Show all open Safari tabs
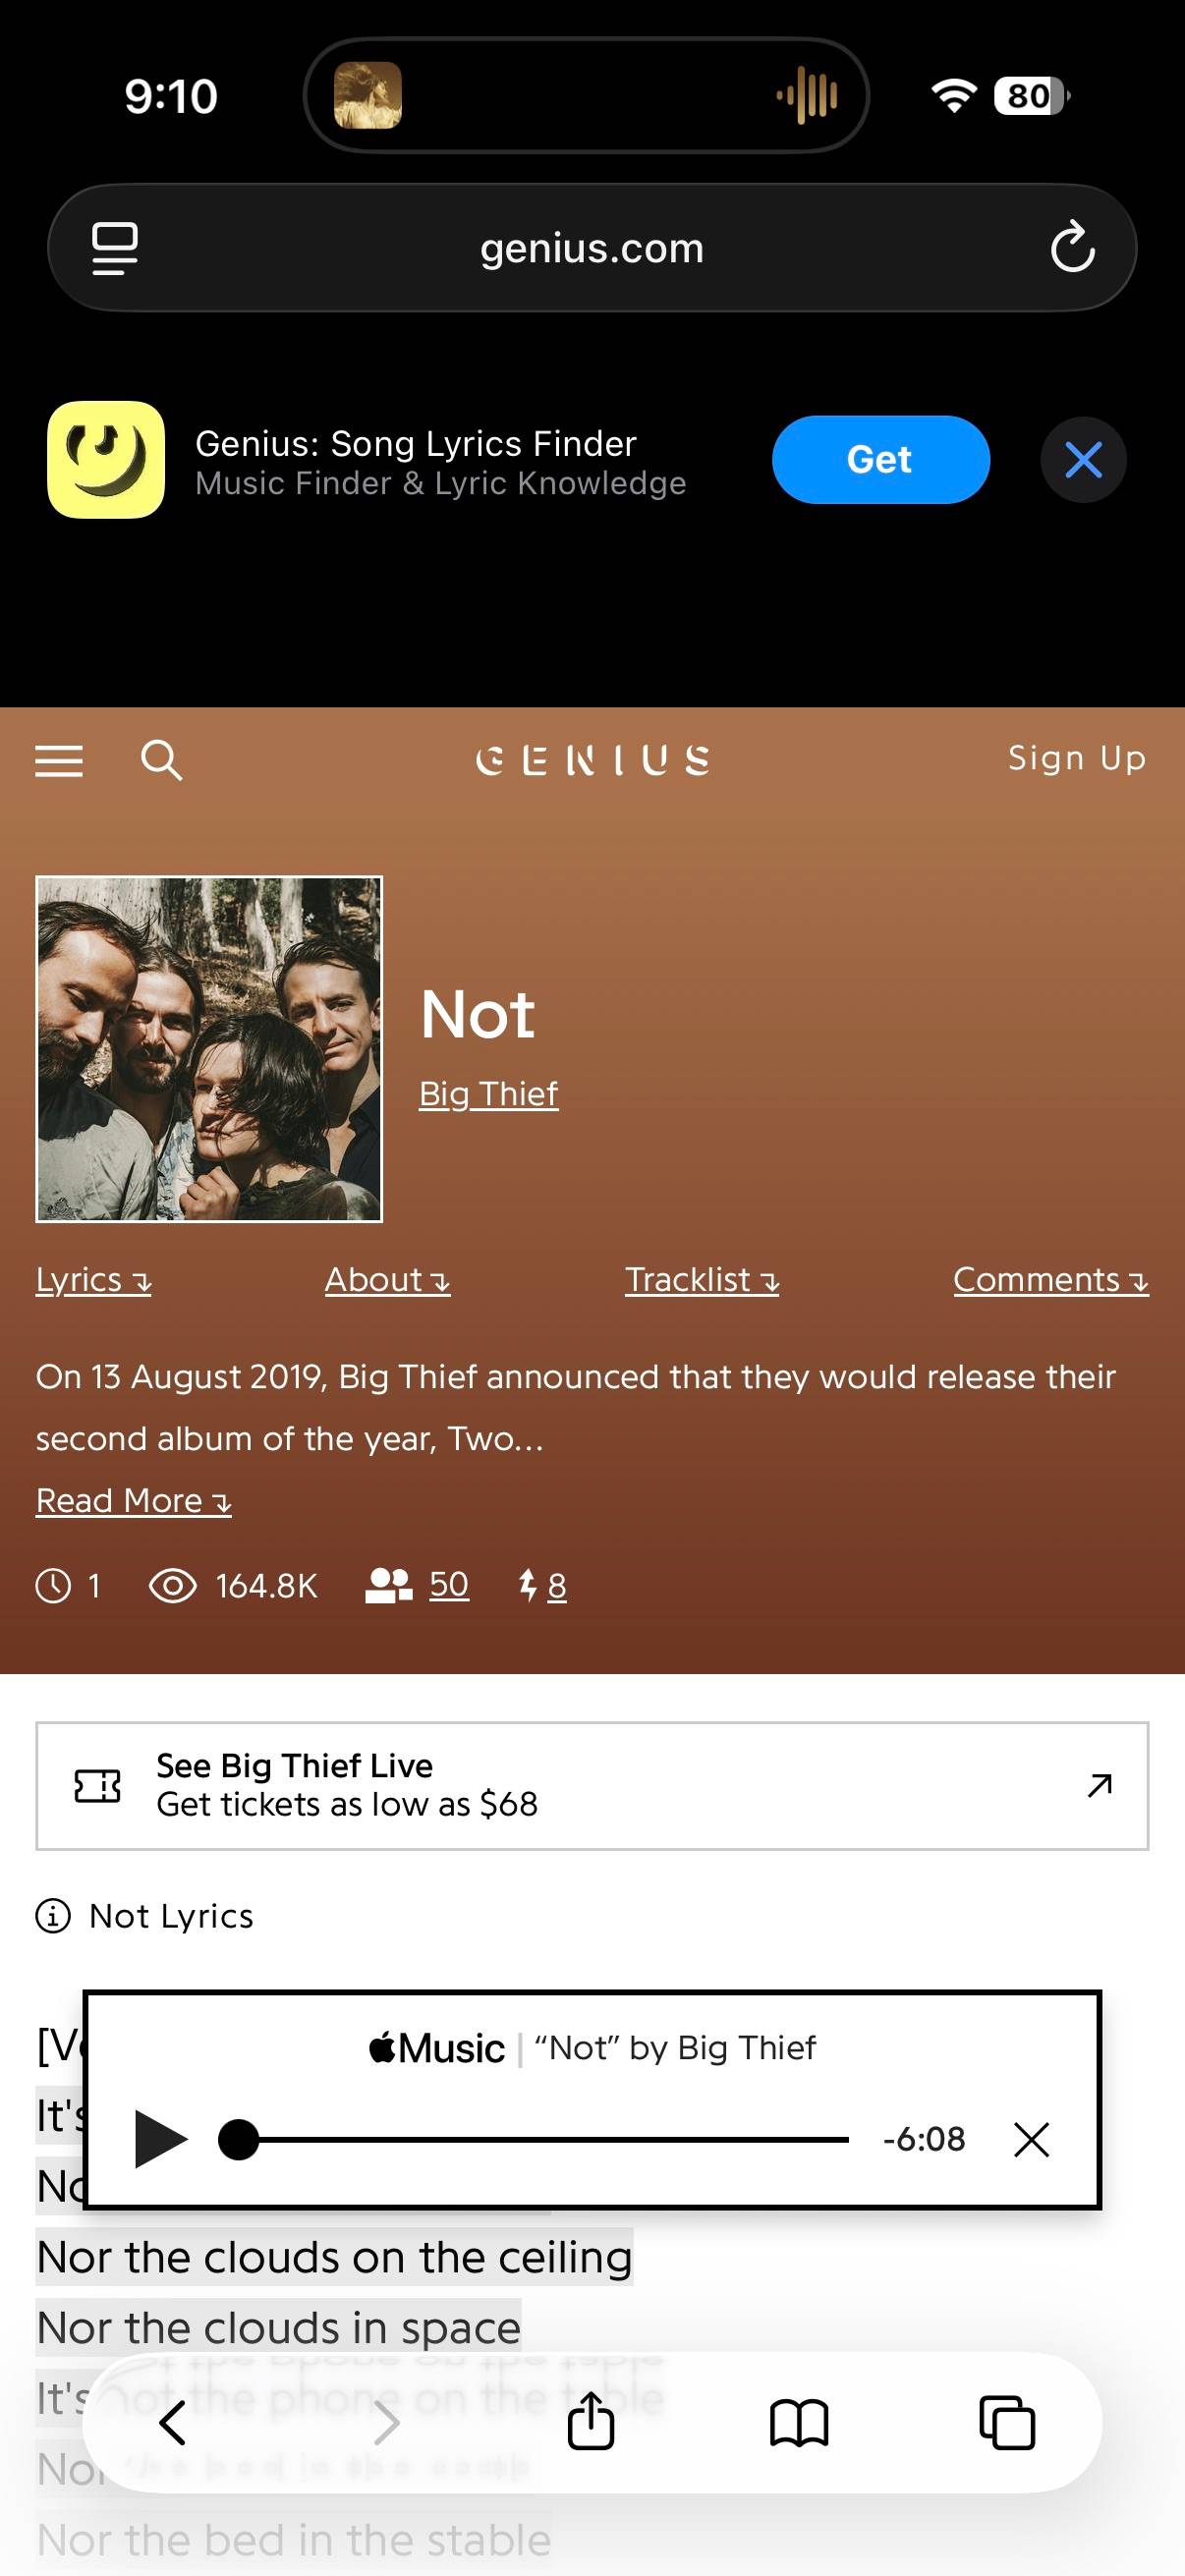1185x2576 pixels. coord(1006,2422)
